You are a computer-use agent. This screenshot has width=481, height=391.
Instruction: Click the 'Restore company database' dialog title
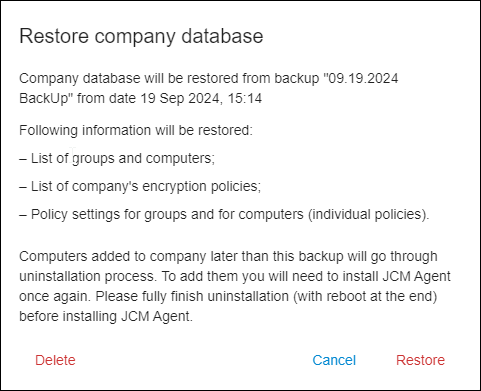click(x=141, y=36)
